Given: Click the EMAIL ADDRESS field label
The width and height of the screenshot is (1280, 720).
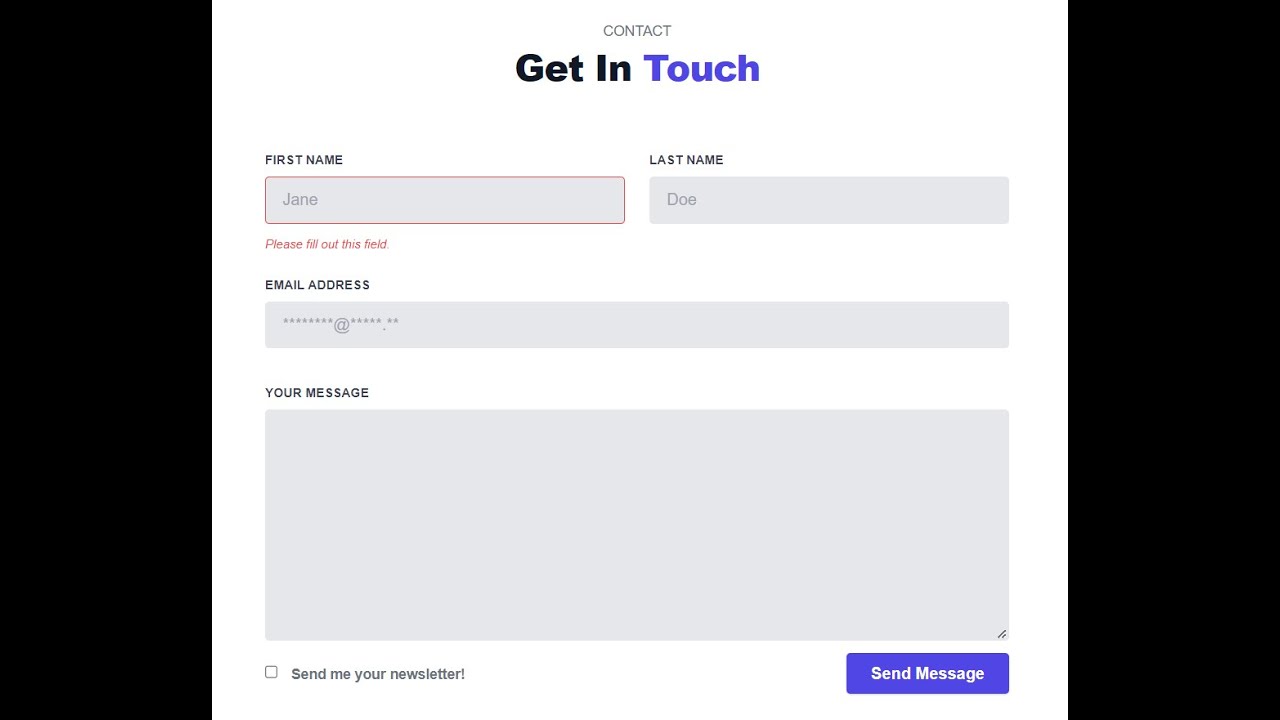Looking at the screenshot, I should pos(317,285).
